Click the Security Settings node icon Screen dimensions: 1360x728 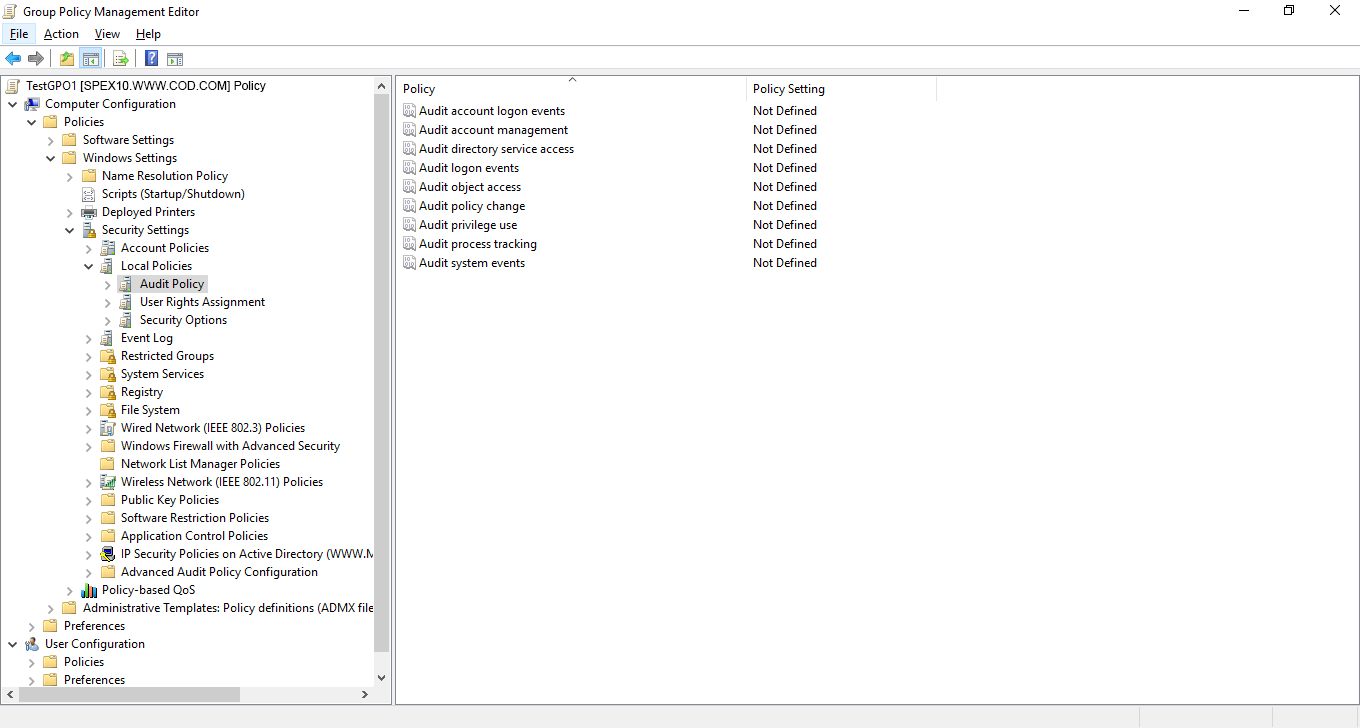click(89, 230)
